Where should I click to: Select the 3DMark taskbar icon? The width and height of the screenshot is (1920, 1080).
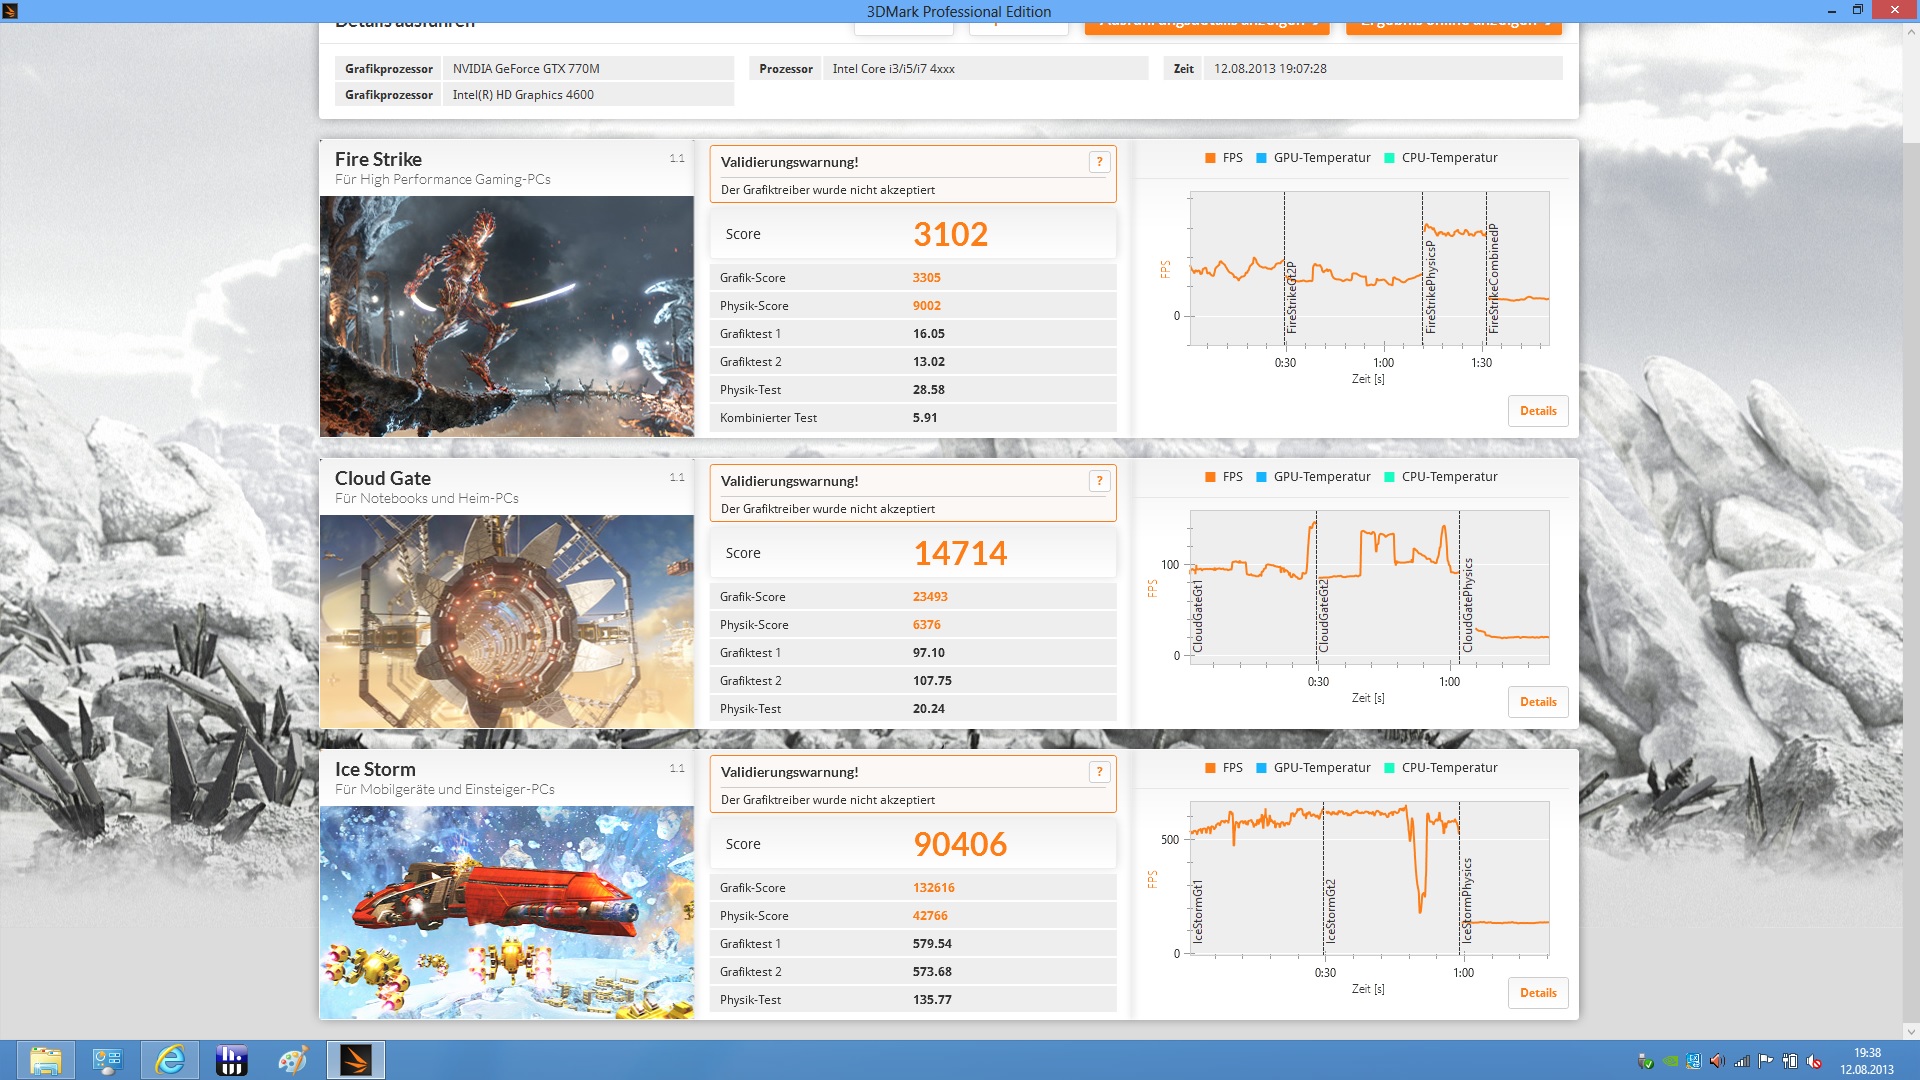355,1060
